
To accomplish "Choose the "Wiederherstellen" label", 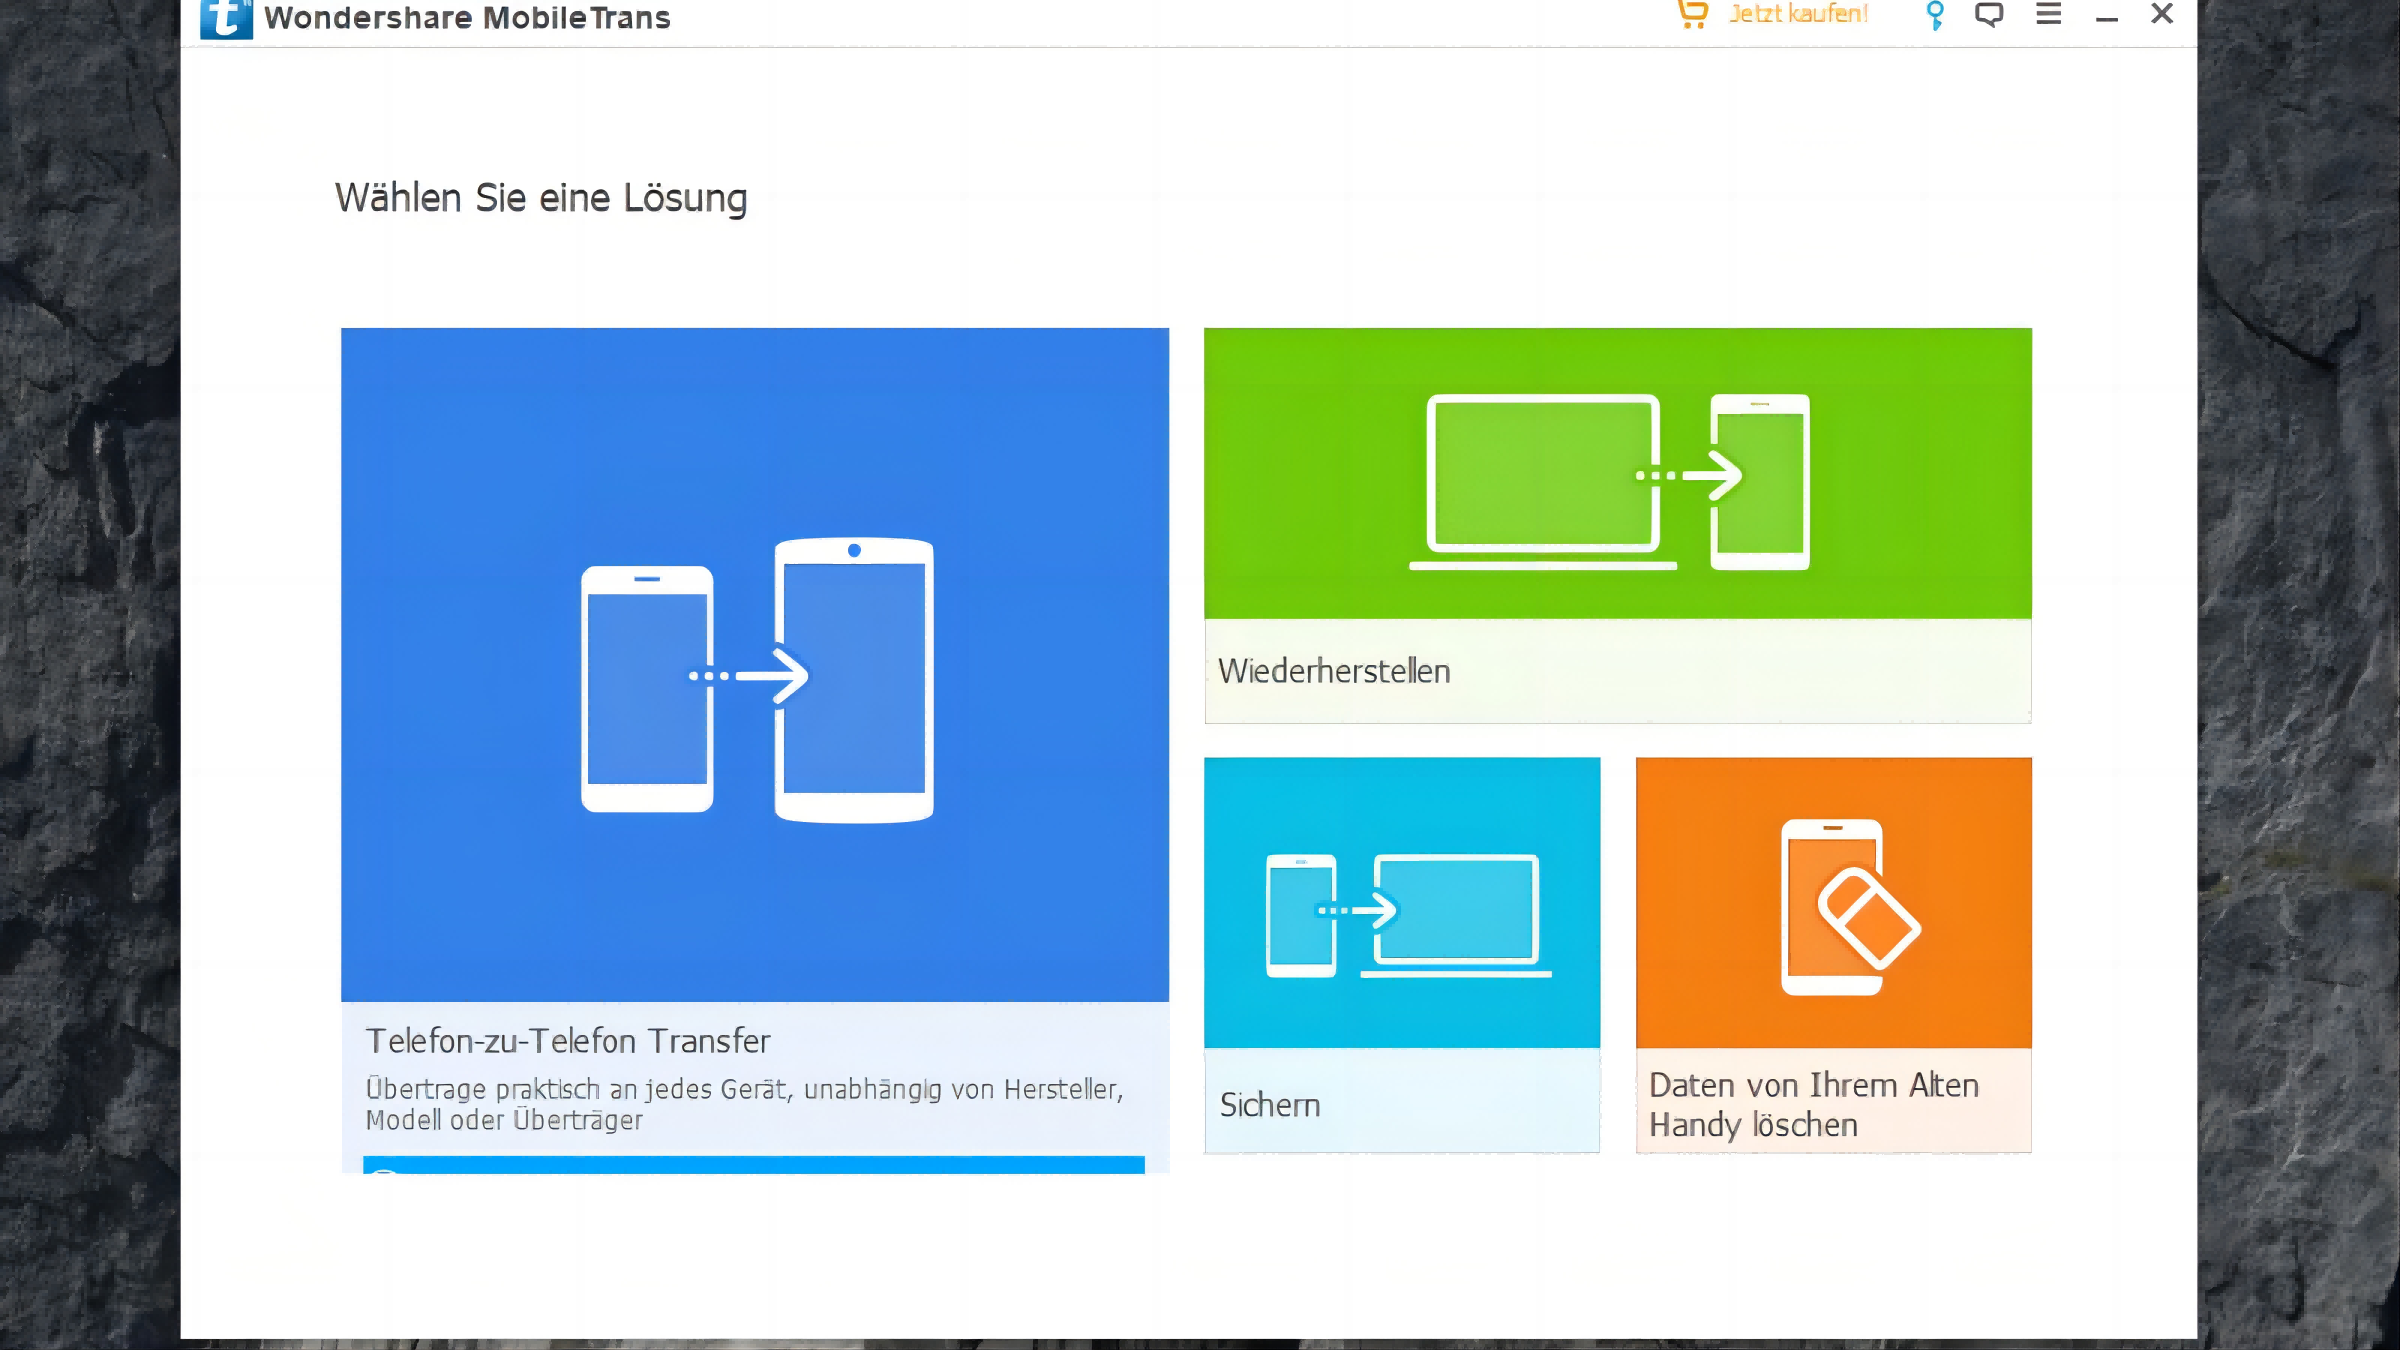I will coord(1334,671).
